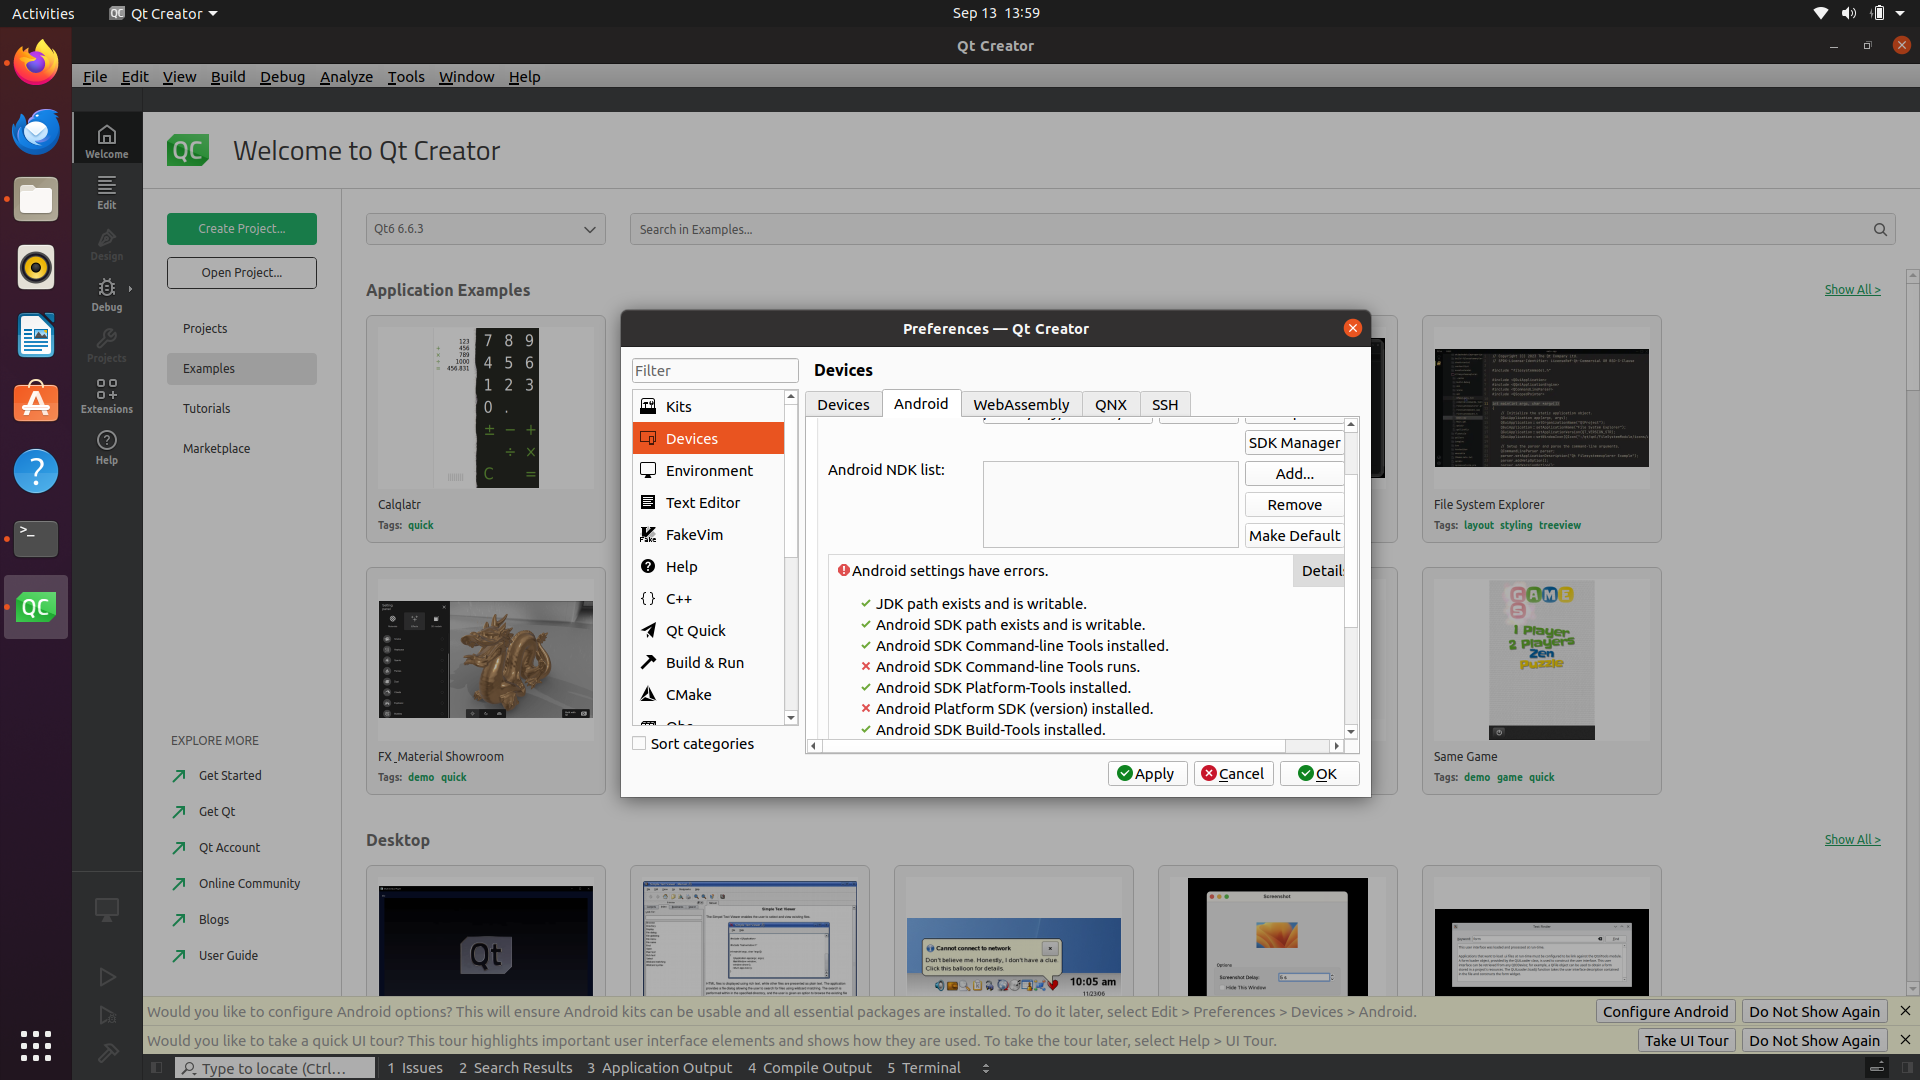Viewport: 1920px width, 1080px height.
Task: Open the Qt Creator menu in top bar
Action: click(161, 13)
